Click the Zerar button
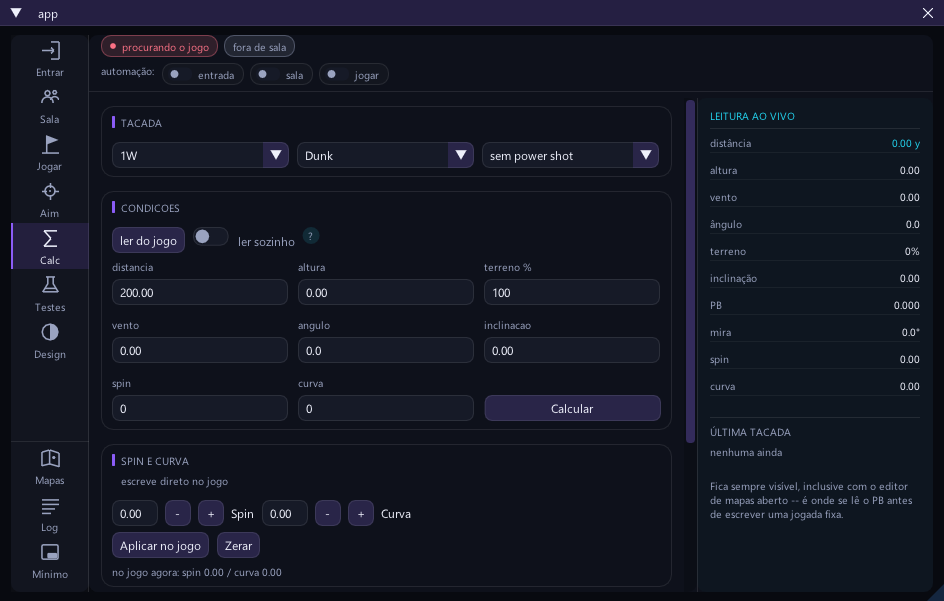The image size is (944, 601). coord(238,546)
